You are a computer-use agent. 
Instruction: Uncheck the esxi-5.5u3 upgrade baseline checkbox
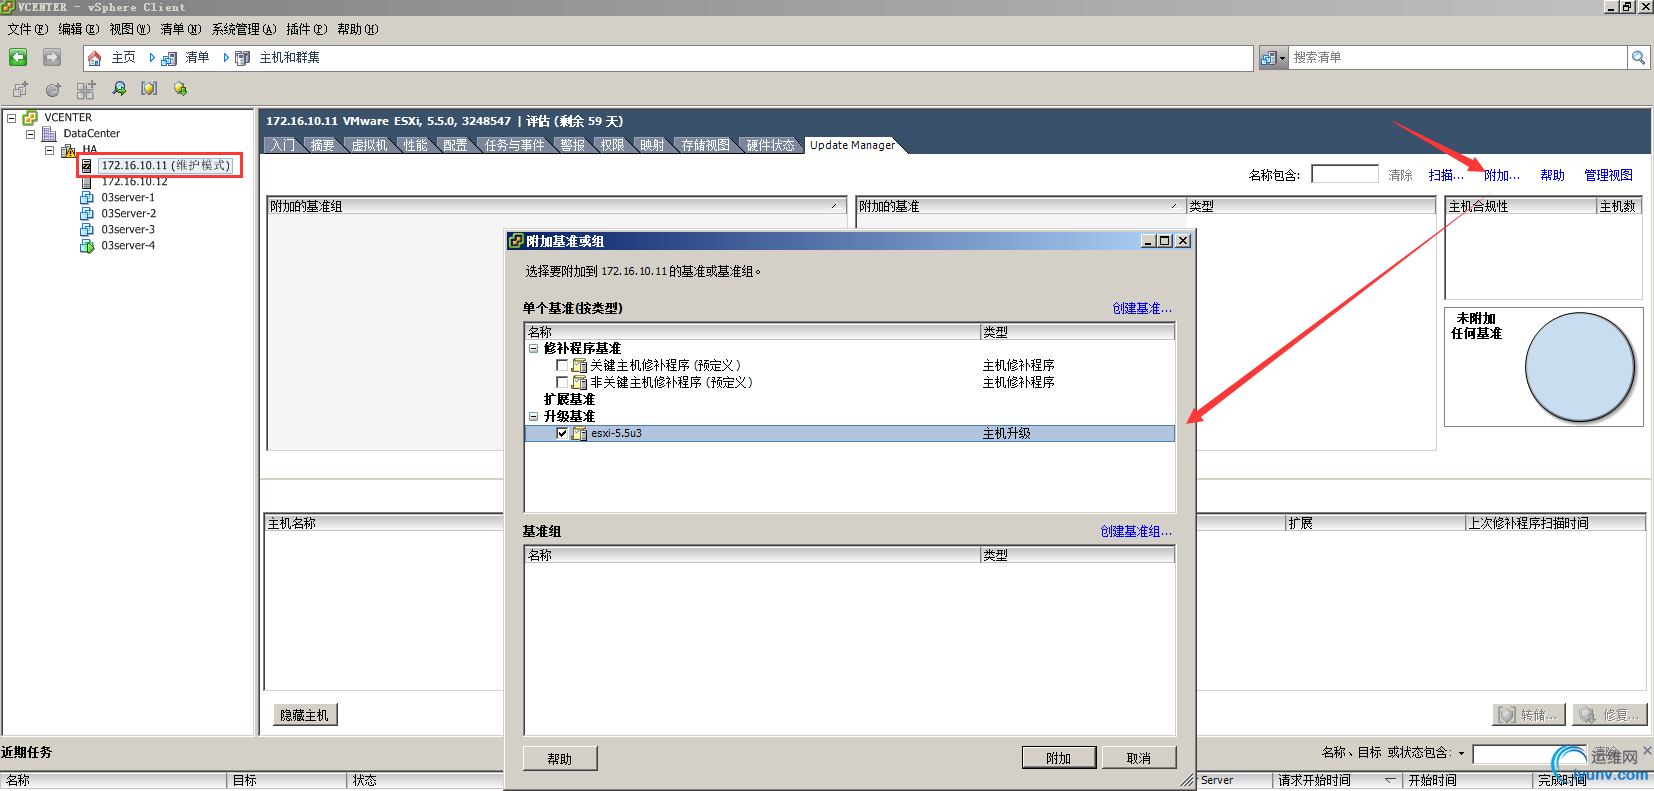tap(562, 434)
